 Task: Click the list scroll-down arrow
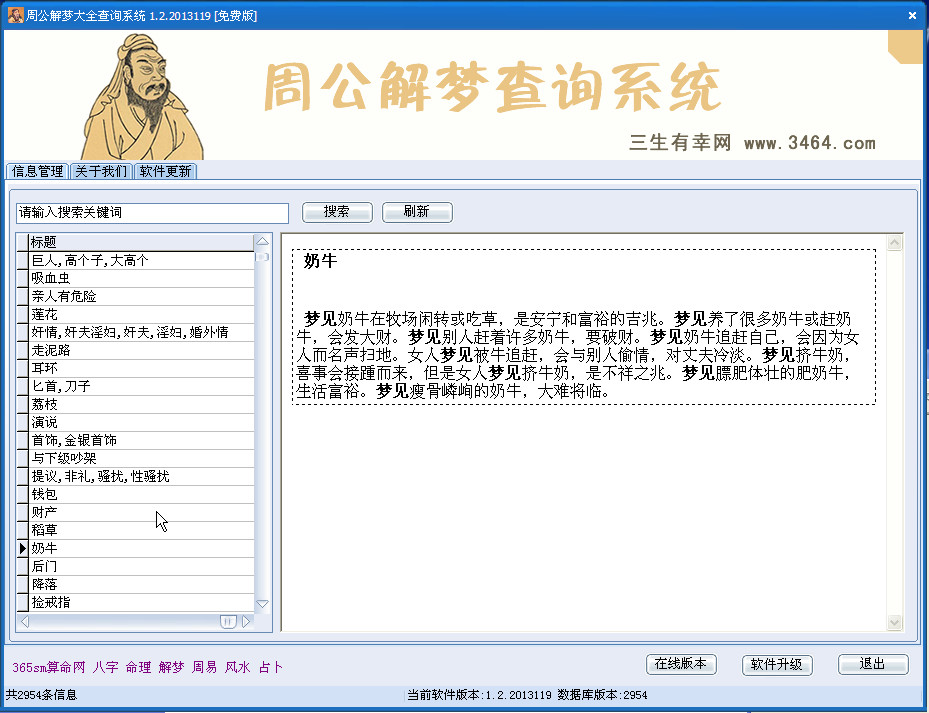coord(262,603)
